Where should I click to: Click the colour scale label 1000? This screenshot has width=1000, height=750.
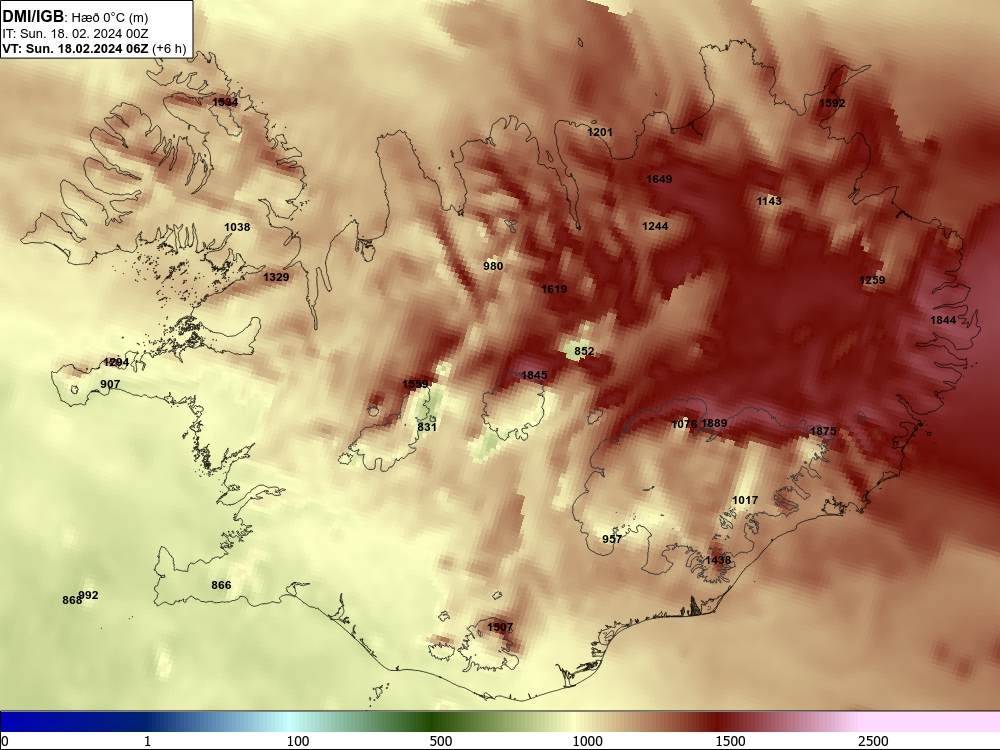point(587,741)
